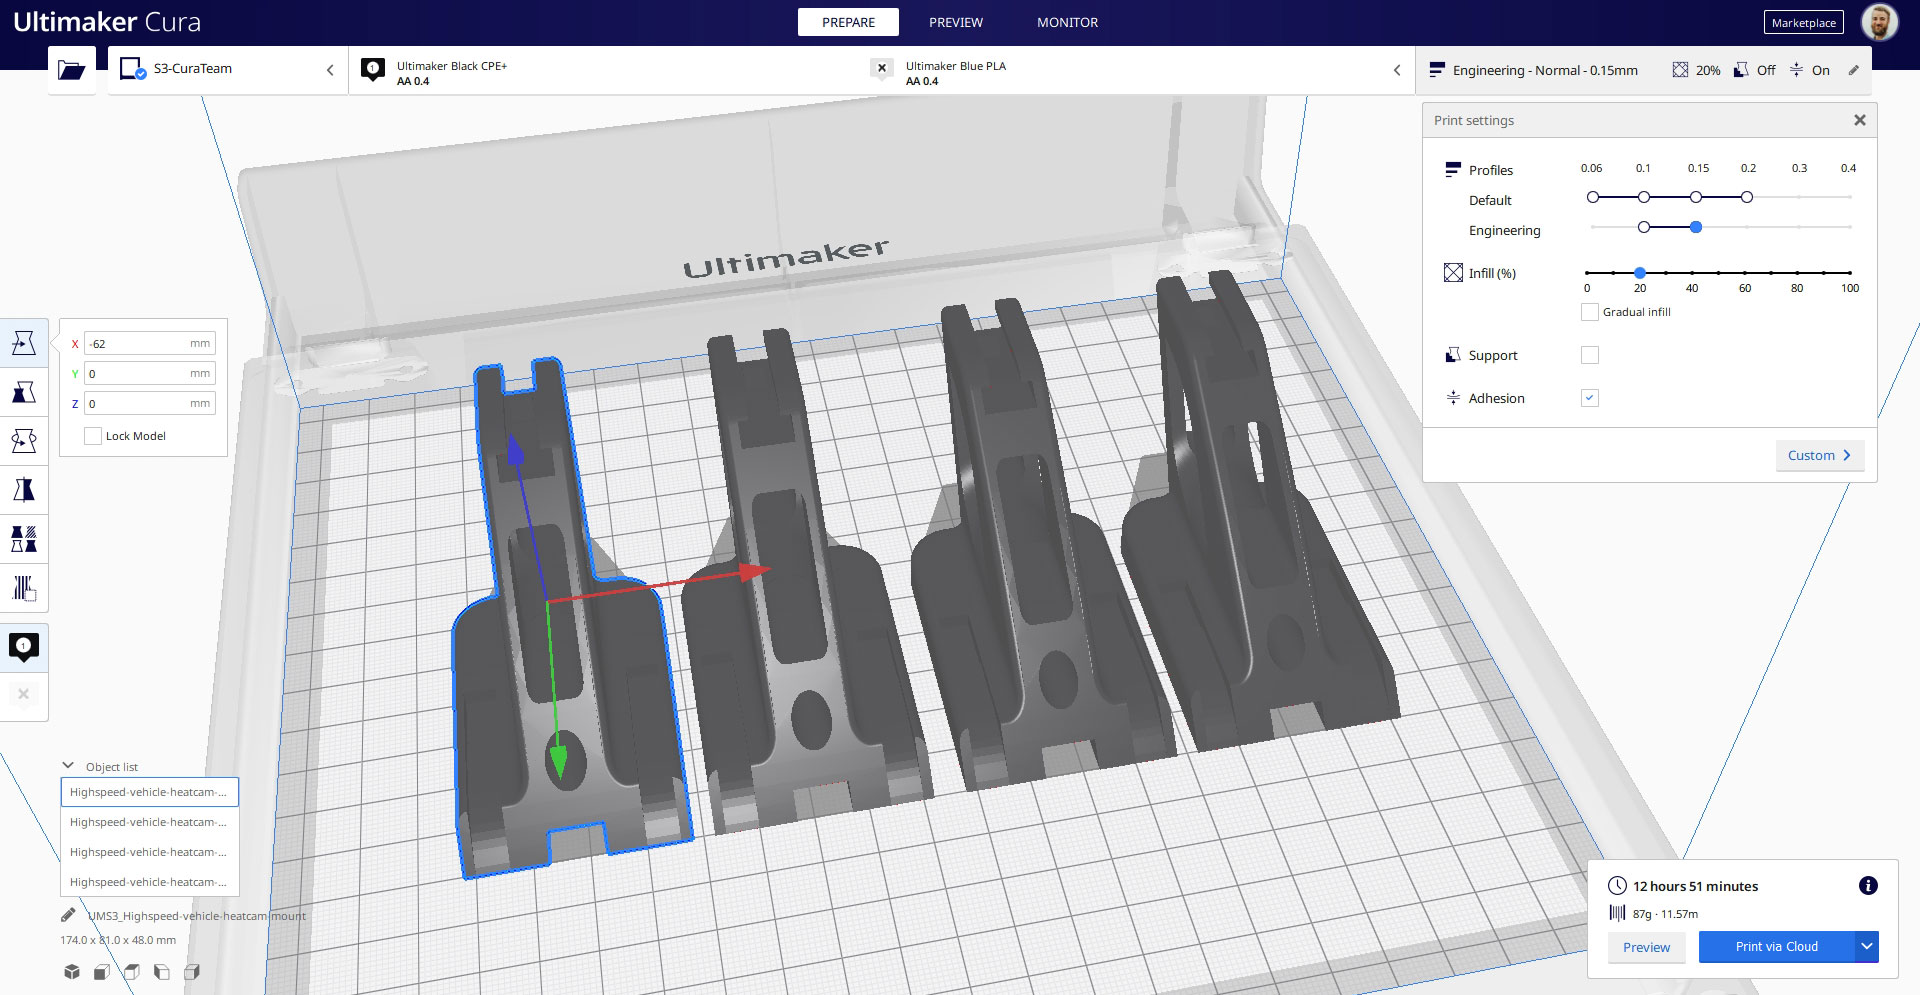Viewport: 1920px width, 995px height.
Task: Enable the Support checkbox
Action: pyautogui.click(x=1589, y=355)
